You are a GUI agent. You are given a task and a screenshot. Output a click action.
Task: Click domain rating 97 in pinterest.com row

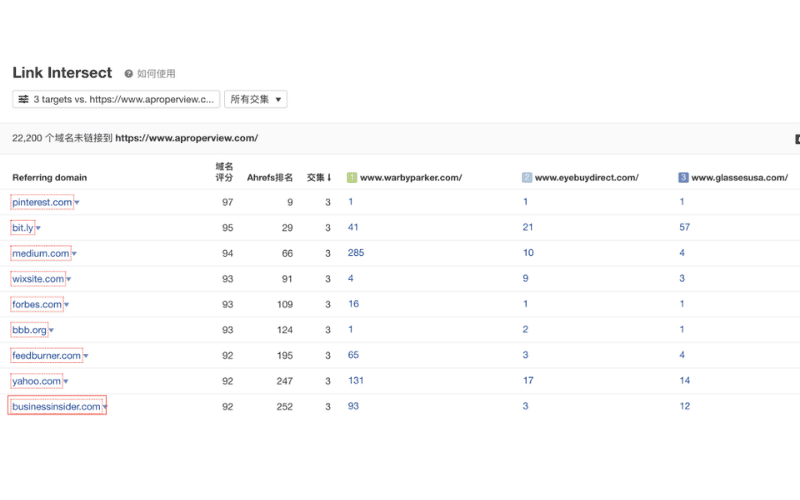(228, 203)
